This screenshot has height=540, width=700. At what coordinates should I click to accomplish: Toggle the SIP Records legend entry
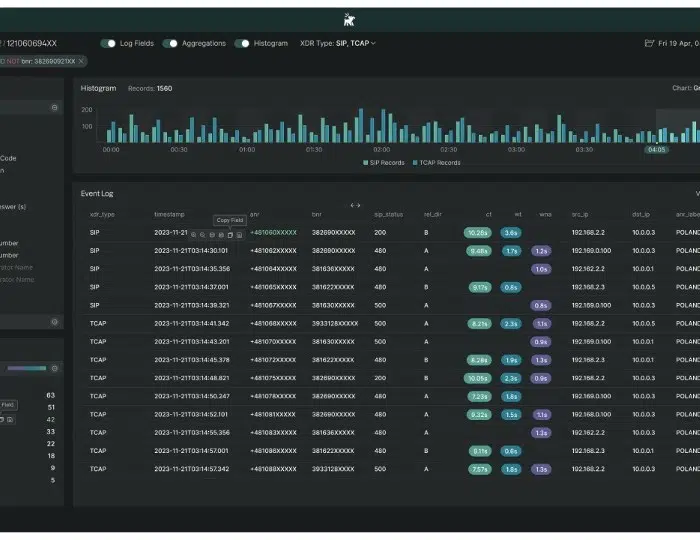coord(384,162)
